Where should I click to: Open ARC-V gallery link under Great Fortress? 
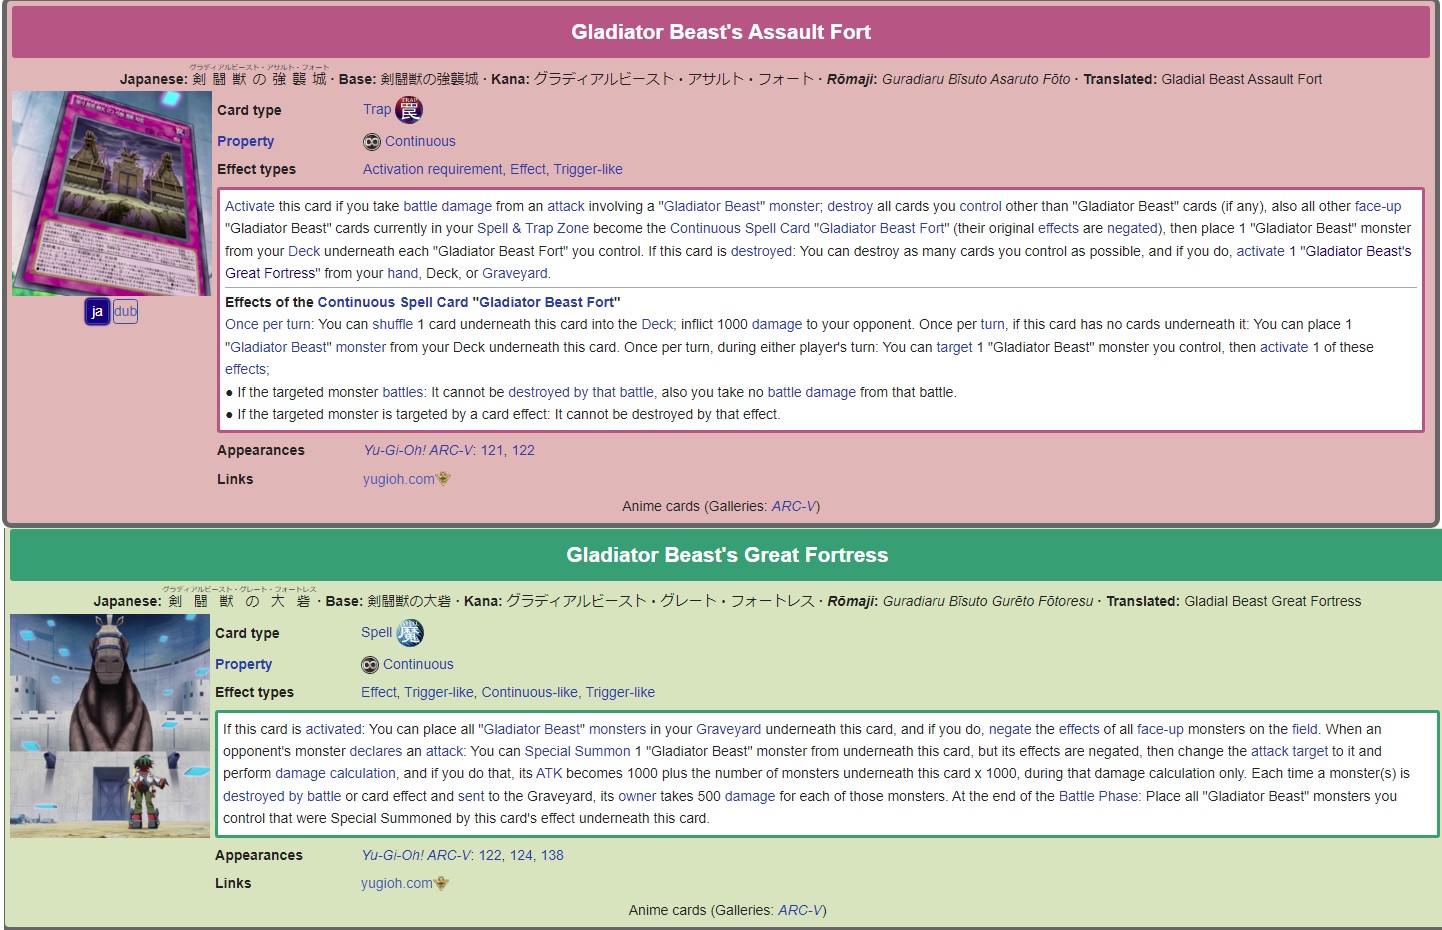800,911
